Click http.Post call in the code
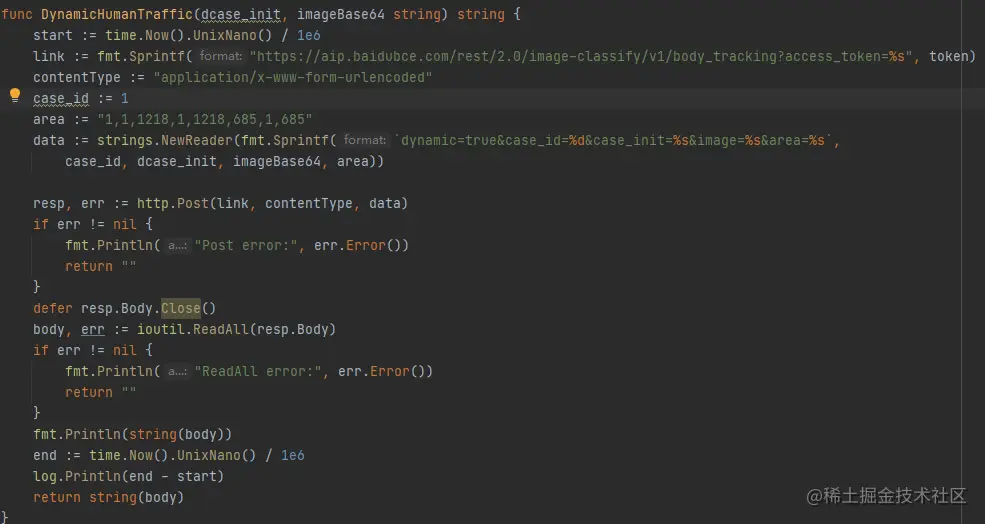This screenshot has height=524, width=985. point(173,204)
